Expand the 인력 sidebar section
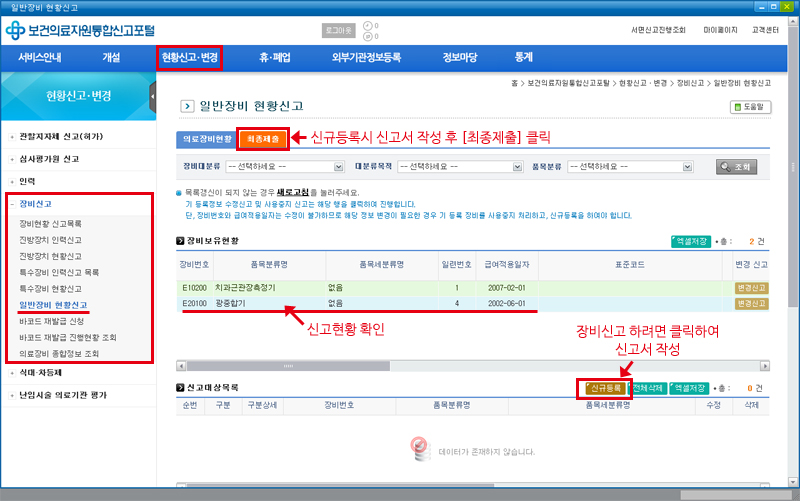This screenshot has width=800, height=501. (x=27, y=180)
